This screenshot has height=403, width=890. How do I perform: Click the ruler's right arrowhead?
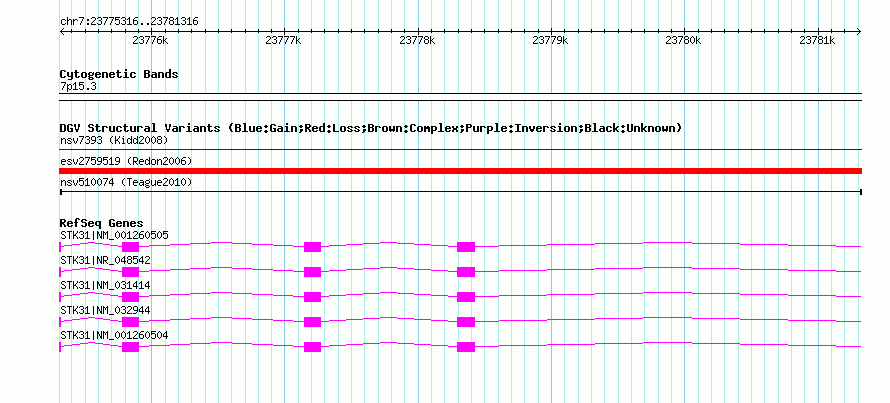coord(859,31)
